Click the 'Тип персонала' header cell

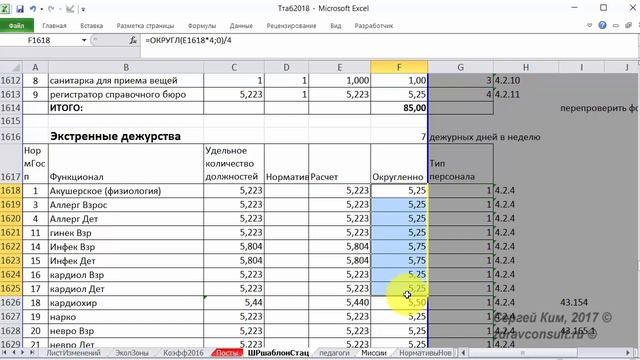pyautogui.click(x=460, y=163)
